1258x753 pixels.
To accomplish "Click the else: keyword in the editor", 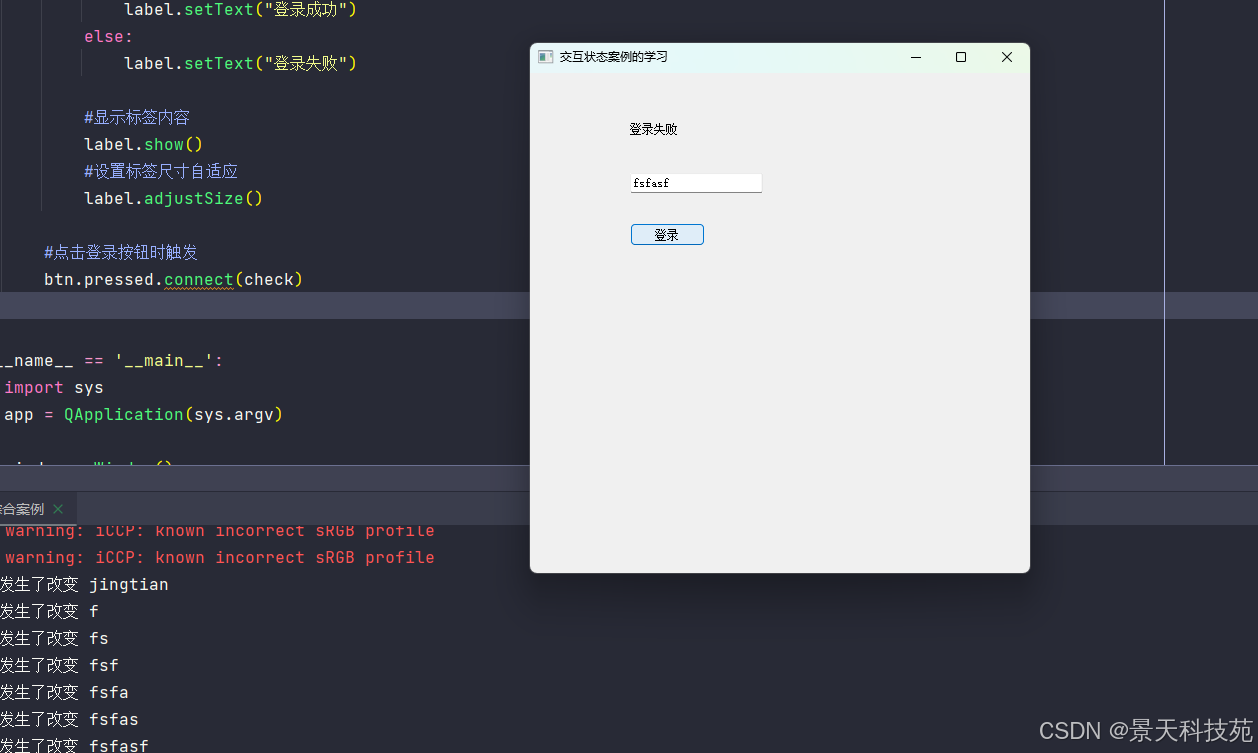I will pos(108,37).
